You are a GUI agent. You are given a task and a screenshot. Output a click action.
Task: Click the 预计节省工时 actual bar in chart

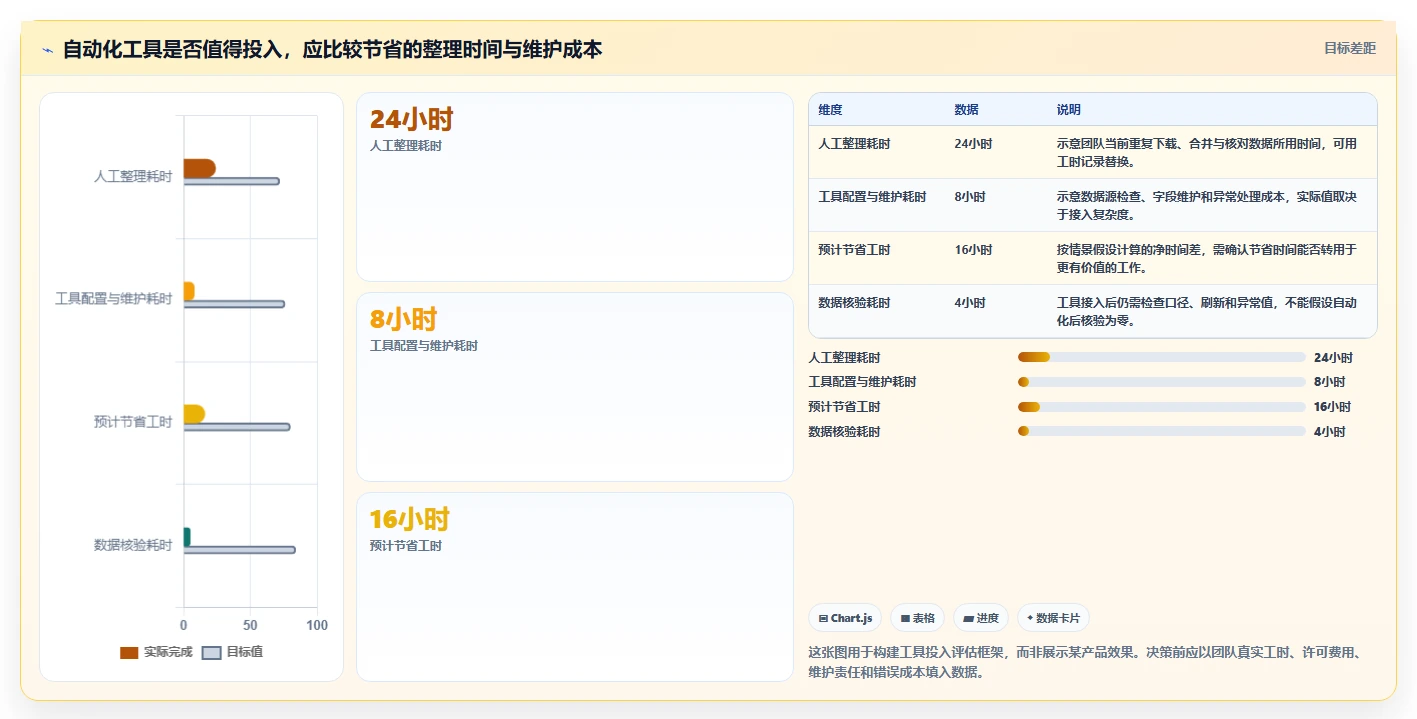194,414
